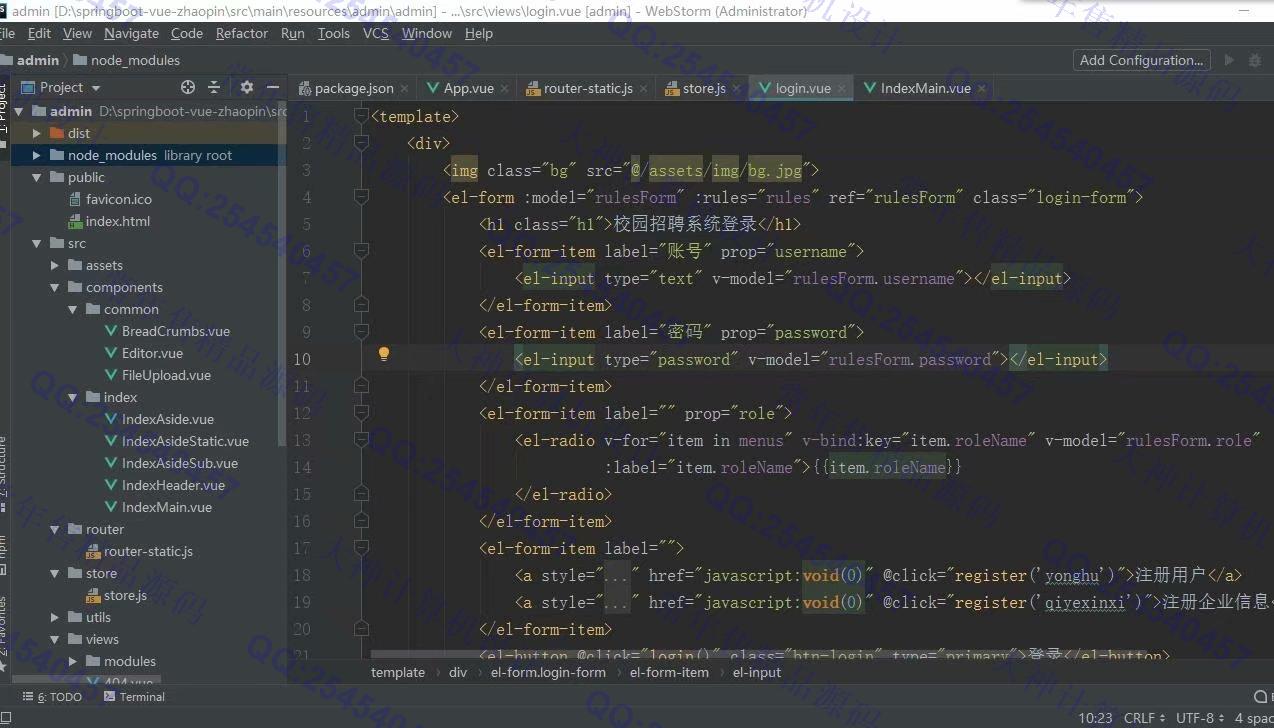Open the Run menu
The height and width of the screenshot is (728, 1274).
pyautogui.click(x=293, y=33)
